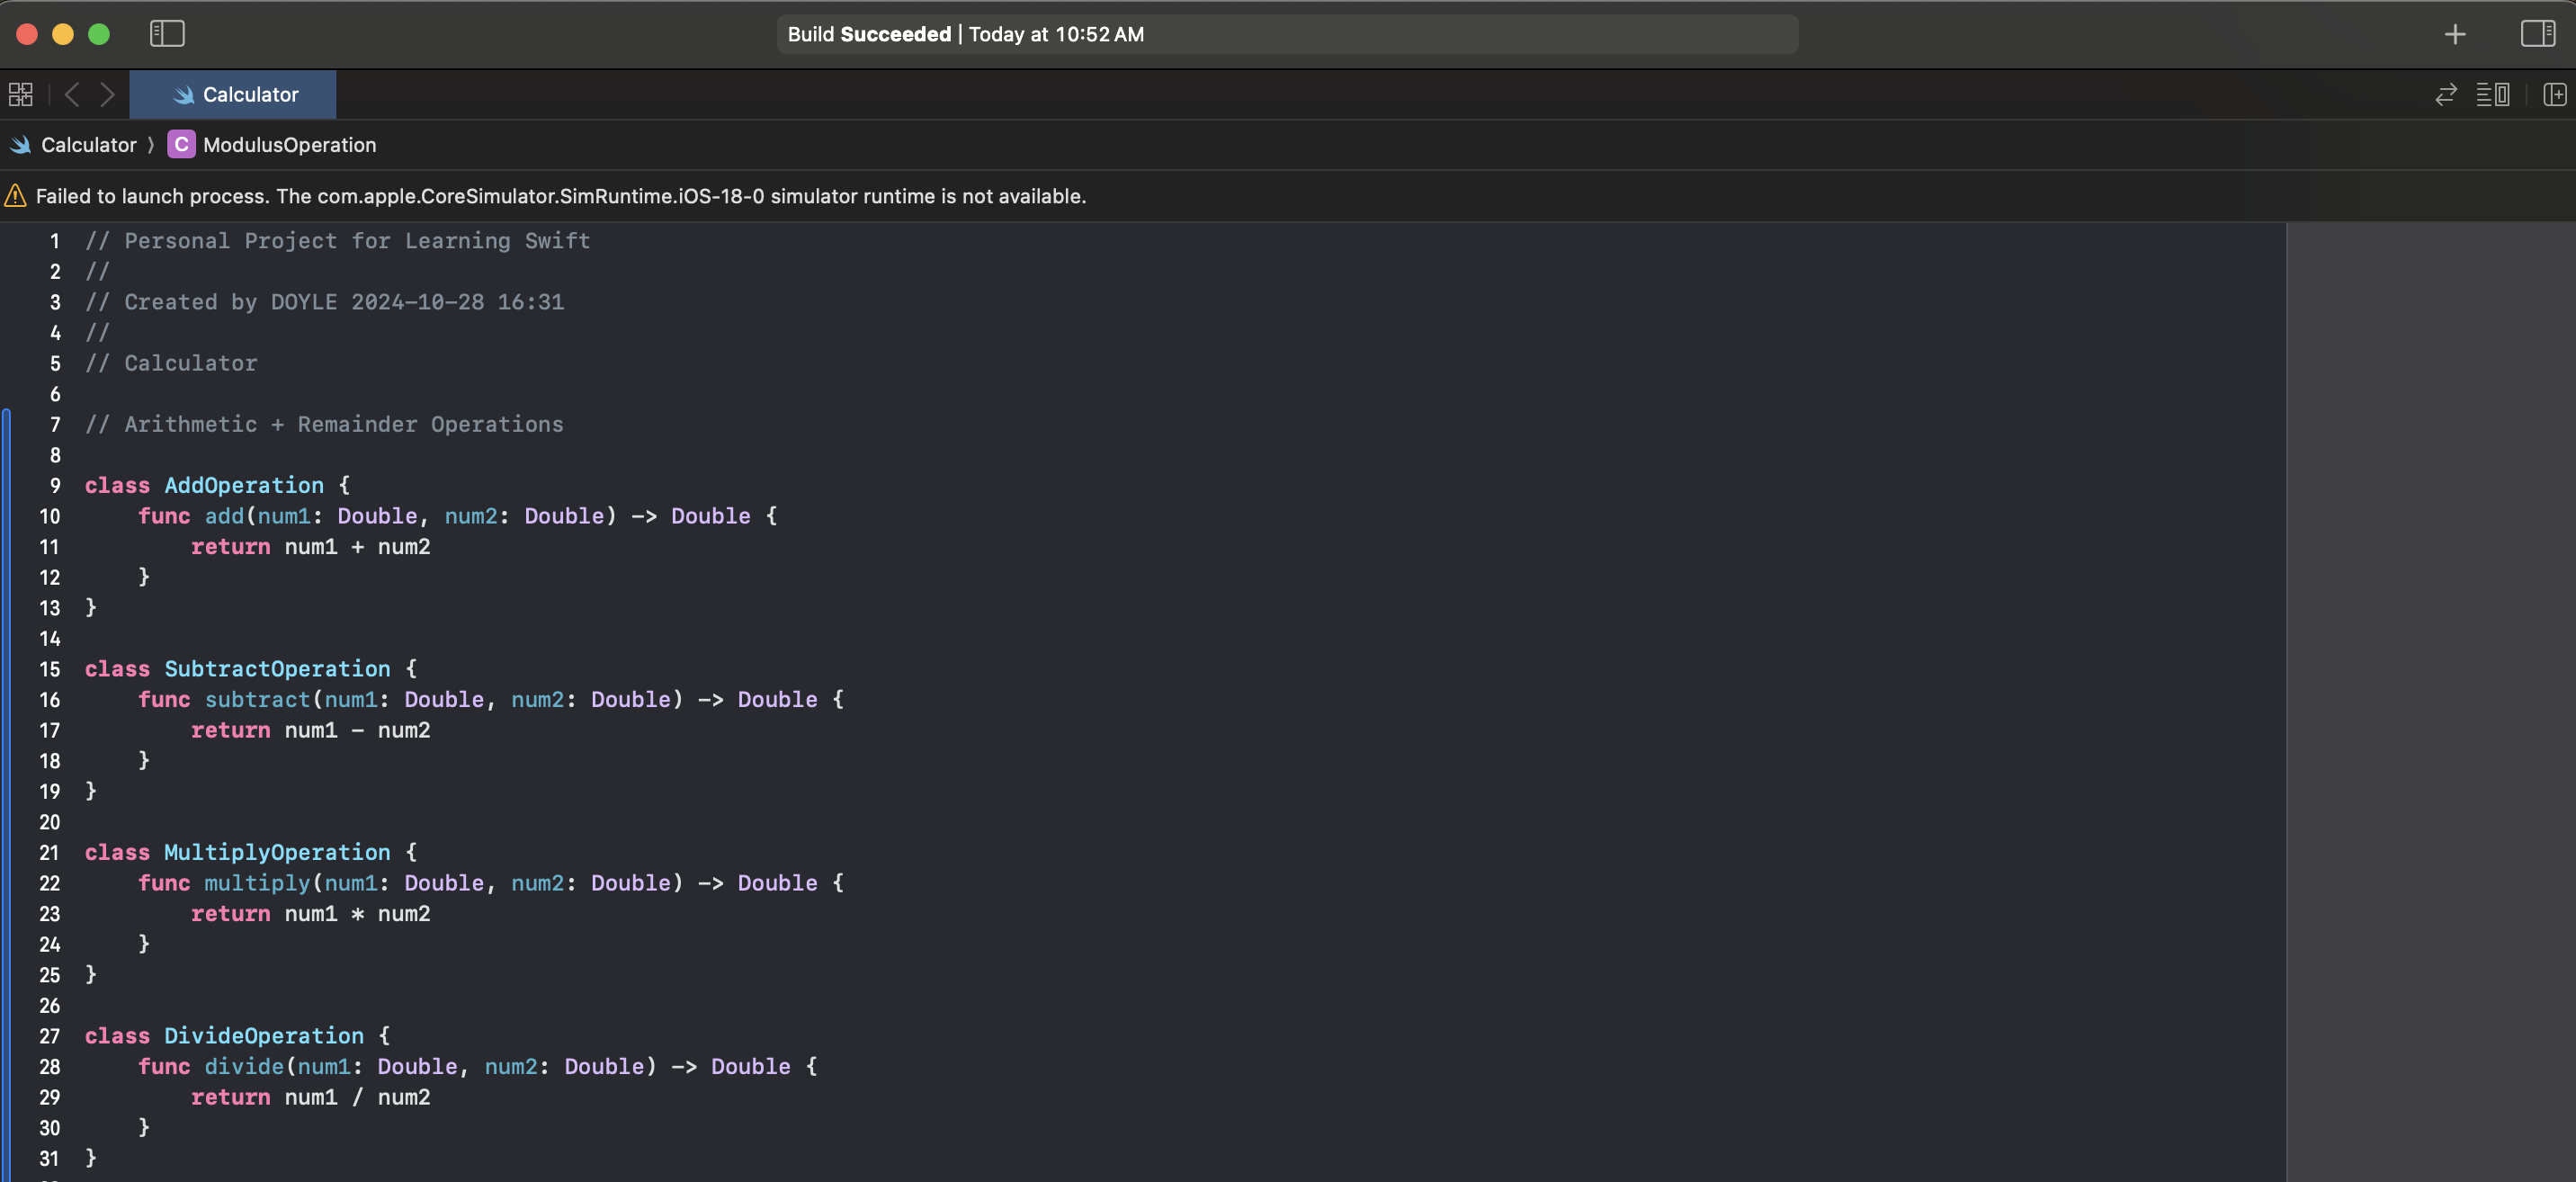
Task: Click line number 21 in gutter
Action: pyautogui.click(x=50, y=853)
